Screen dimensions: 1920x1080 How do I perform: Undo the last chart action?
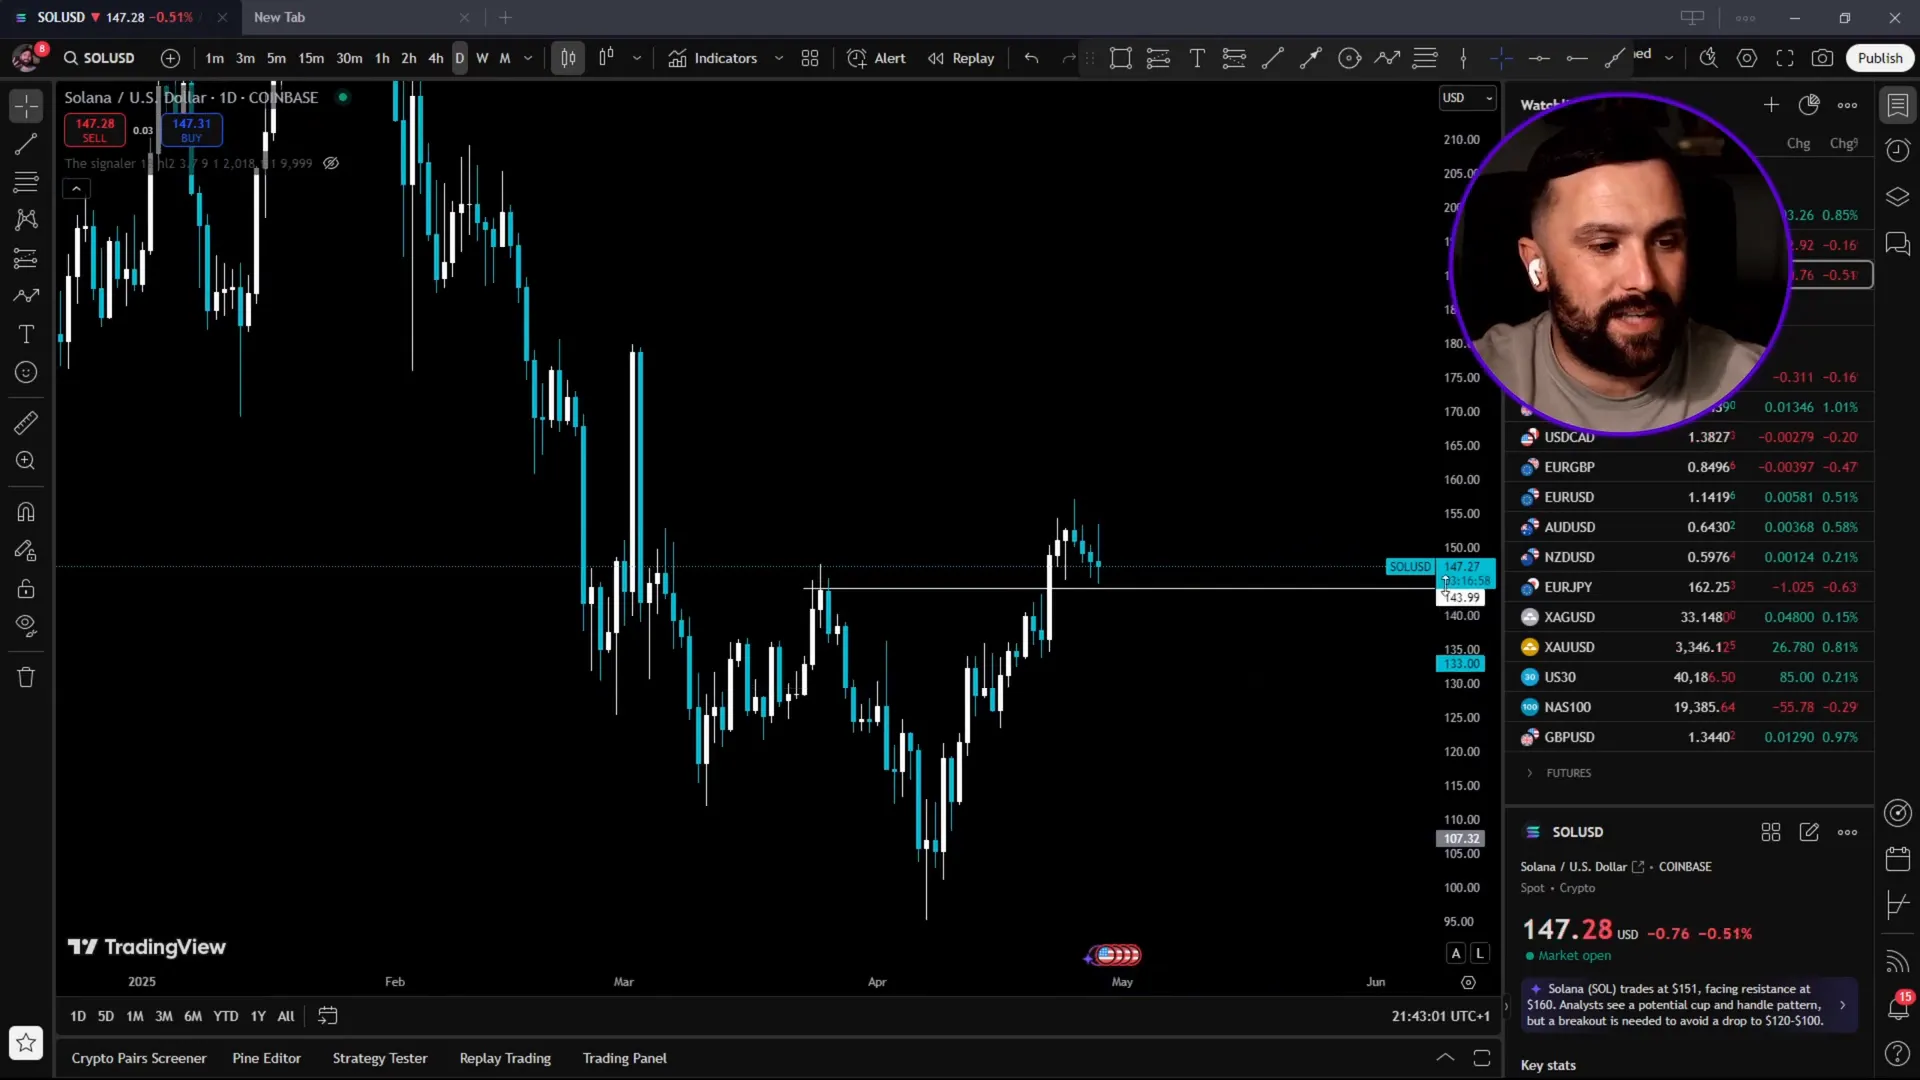pos(1032,58)
